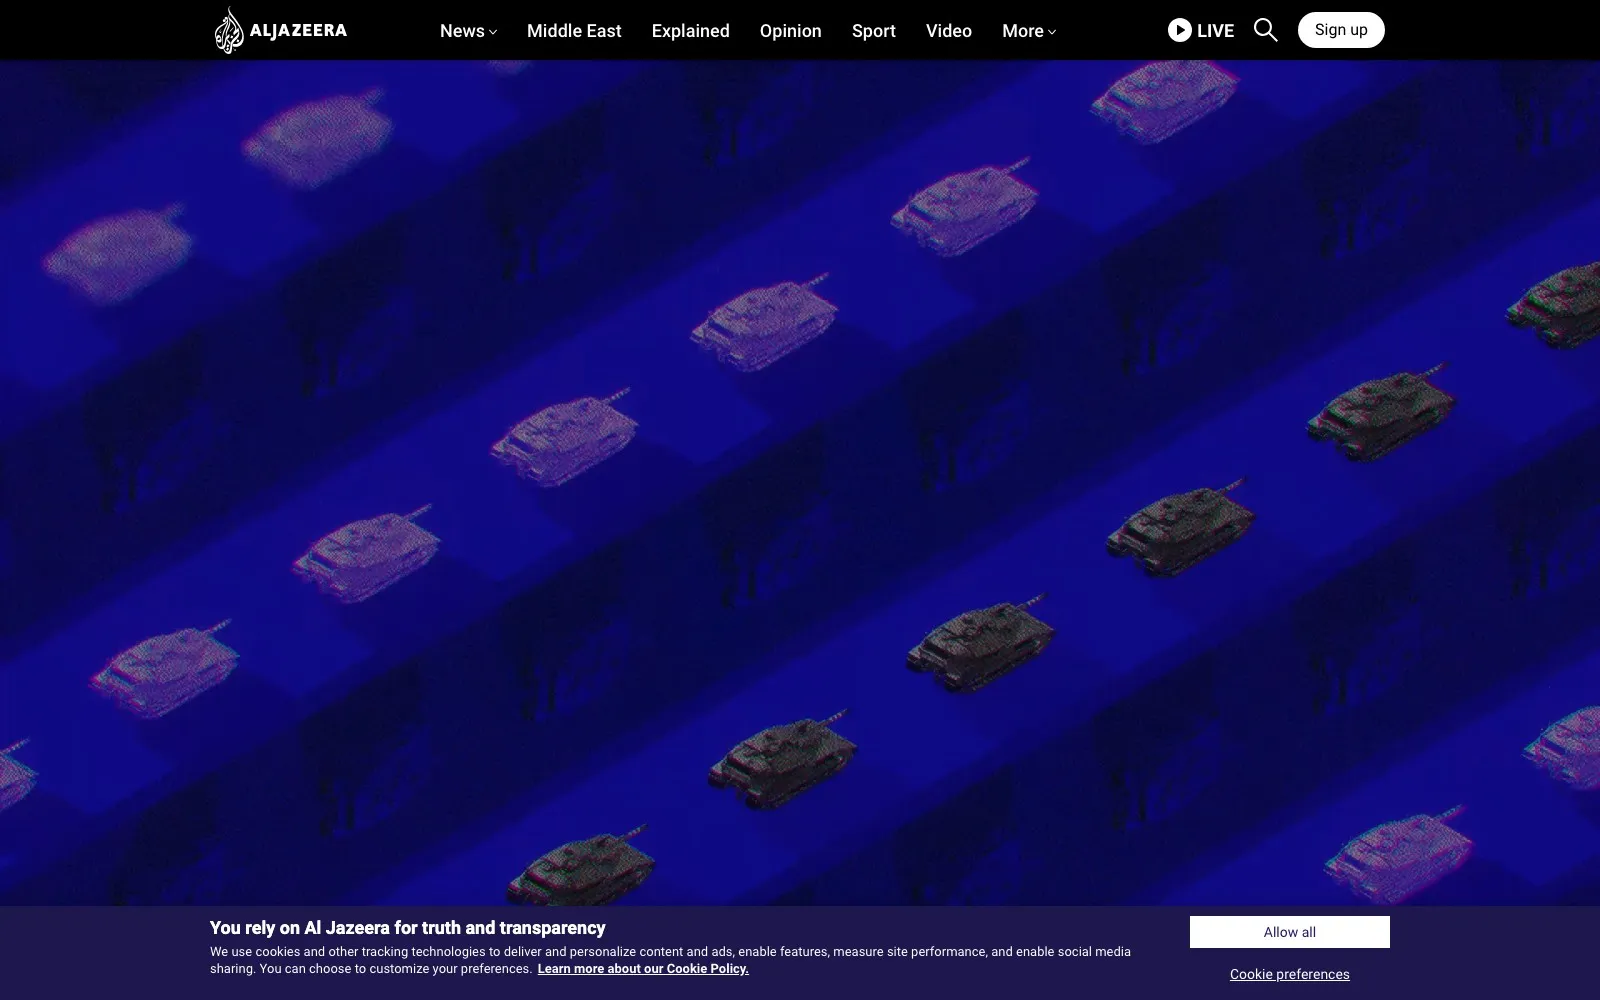Expand the News dropdown menu

(468, 31)
